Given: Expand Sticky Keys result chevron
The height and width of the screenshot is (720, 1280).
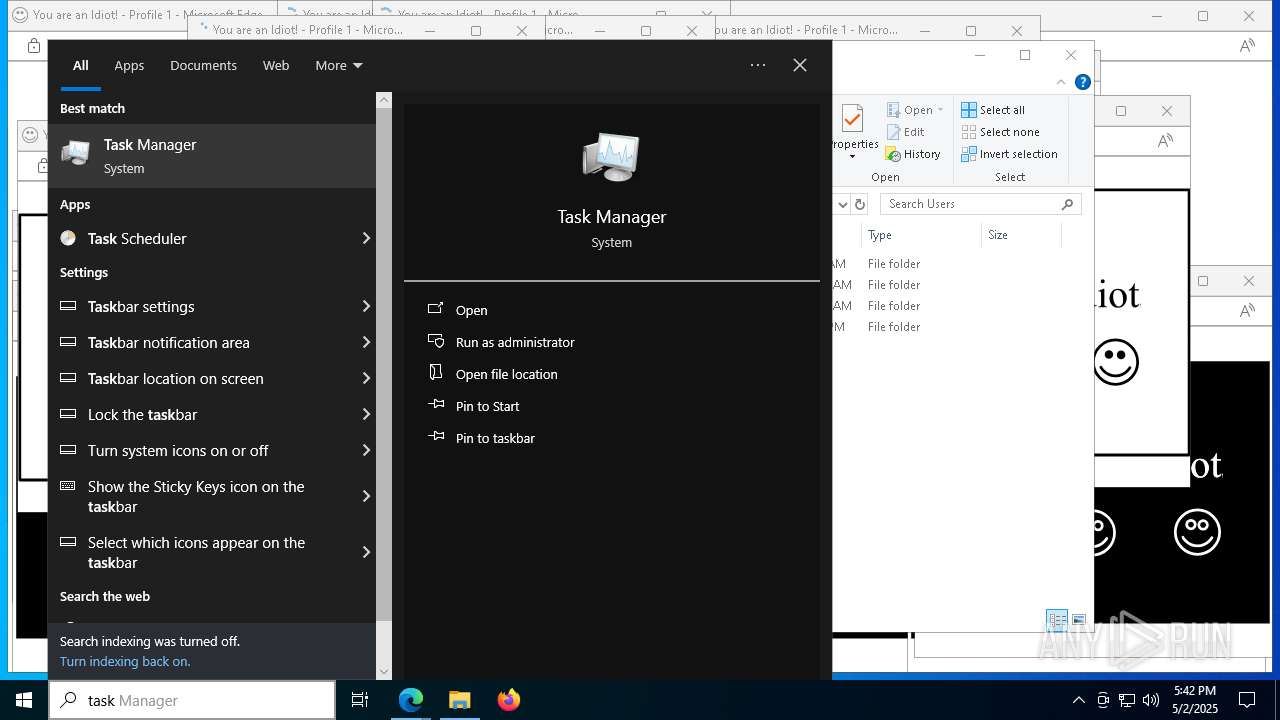Looking at the screenshot, I should click(366, 496).
